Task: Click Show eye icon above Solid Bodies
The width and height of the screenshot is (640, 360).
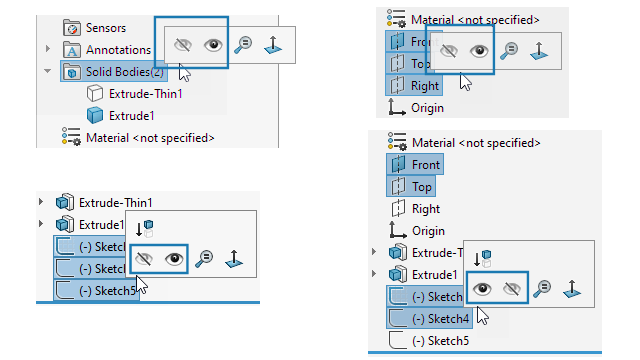Action: tap(213, 44)
